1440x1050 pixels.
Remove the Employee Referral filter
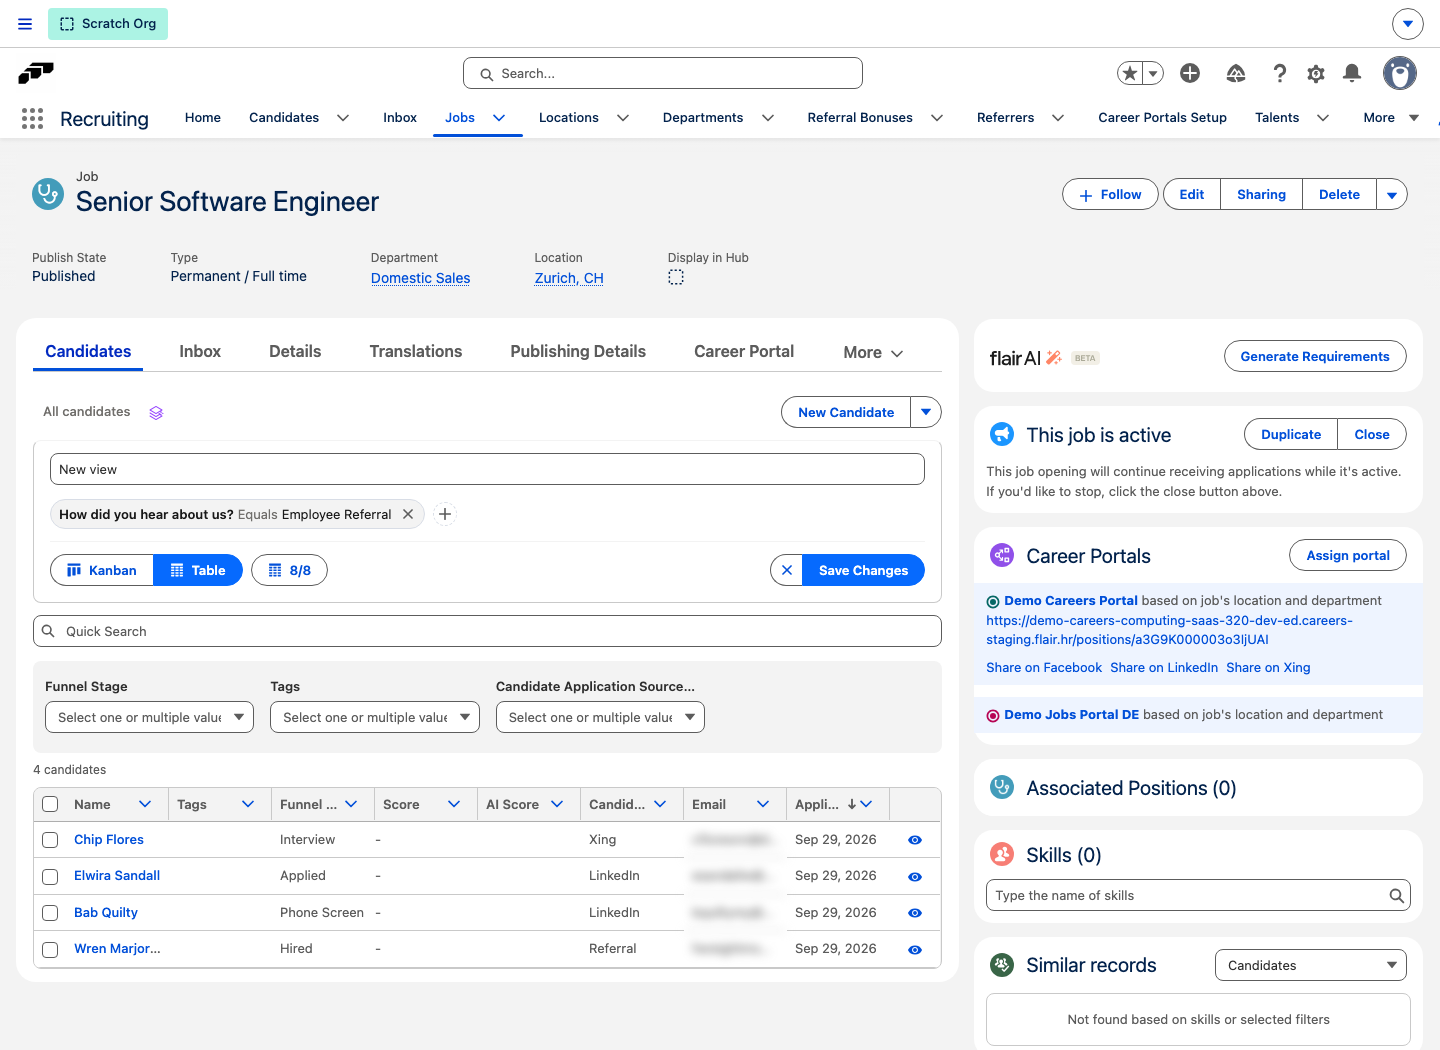408,514
